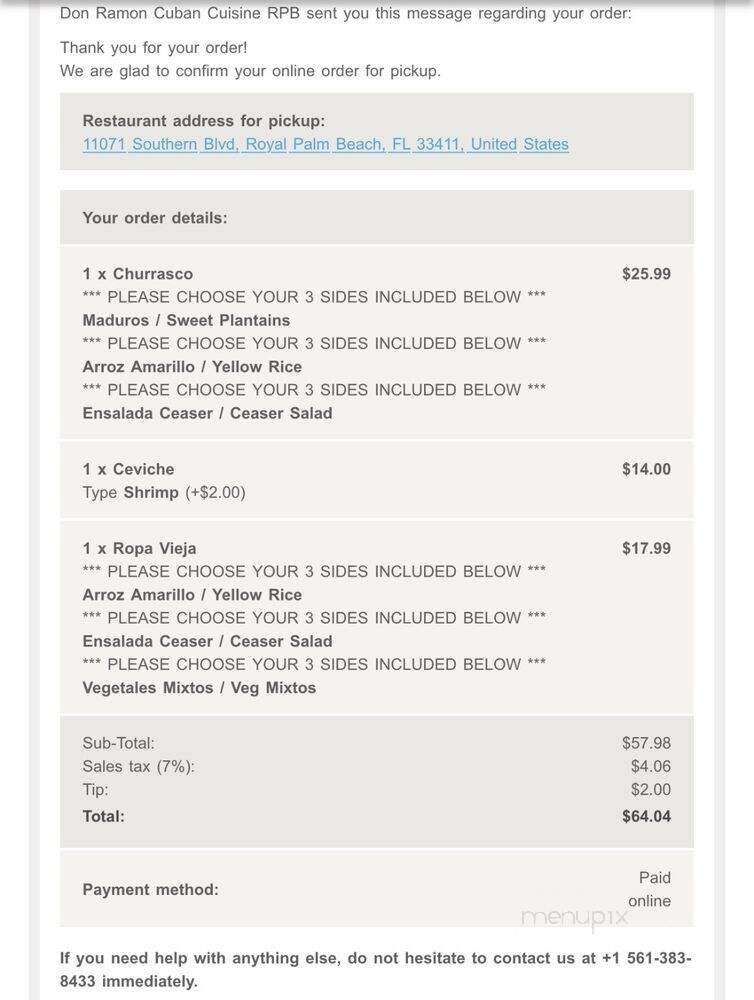Click the Shrimp type option text
754x1000 pixels.
[151, 492]
